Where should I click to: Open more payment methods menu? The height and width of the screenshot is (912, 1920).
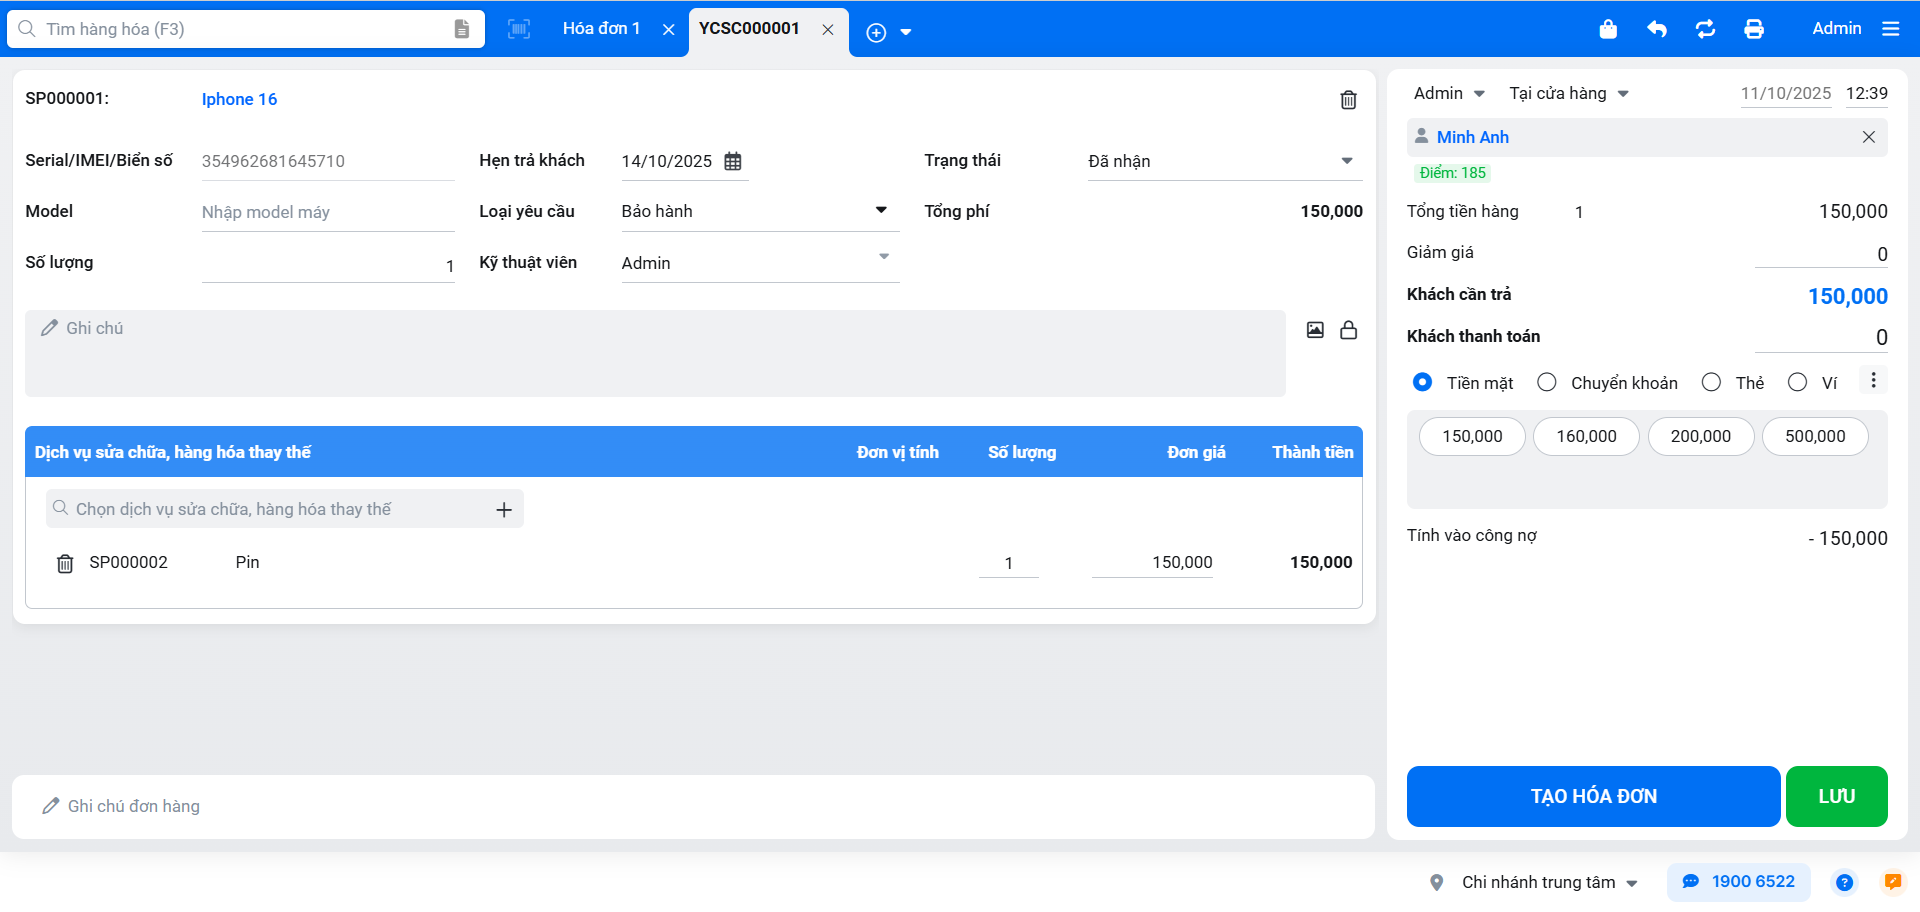coord(1873,381)
